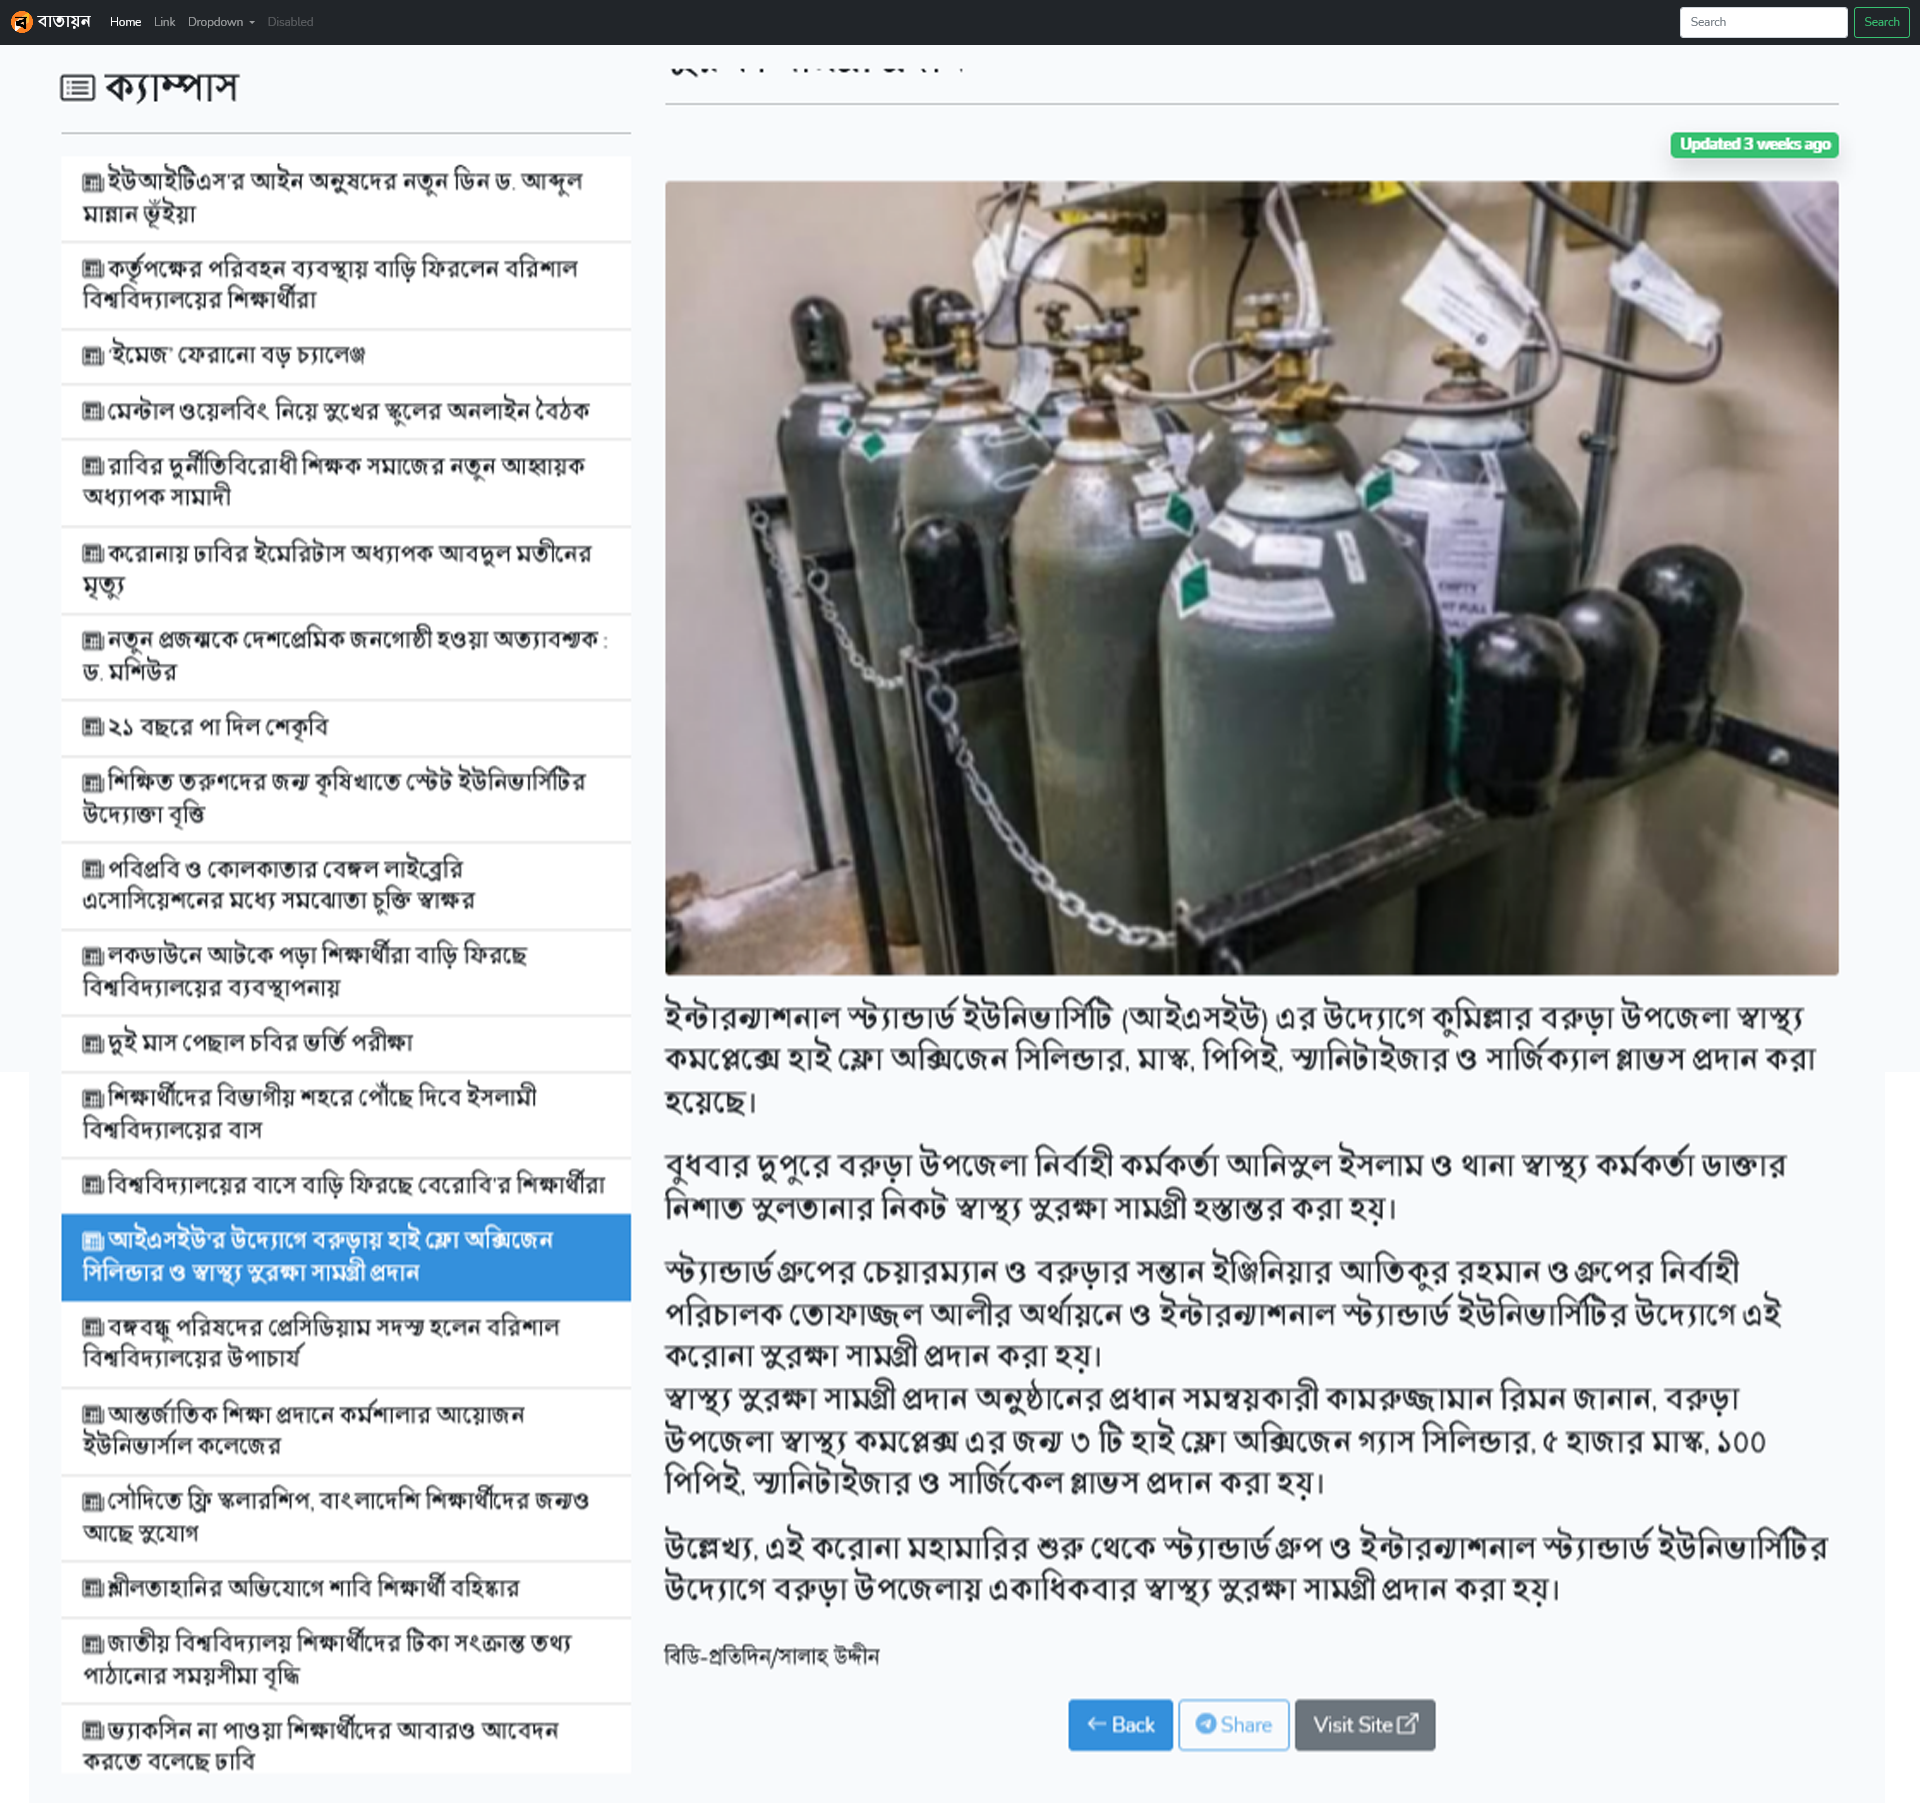
Task: Click the green Search button
Action: click(x=1881, y=22)
